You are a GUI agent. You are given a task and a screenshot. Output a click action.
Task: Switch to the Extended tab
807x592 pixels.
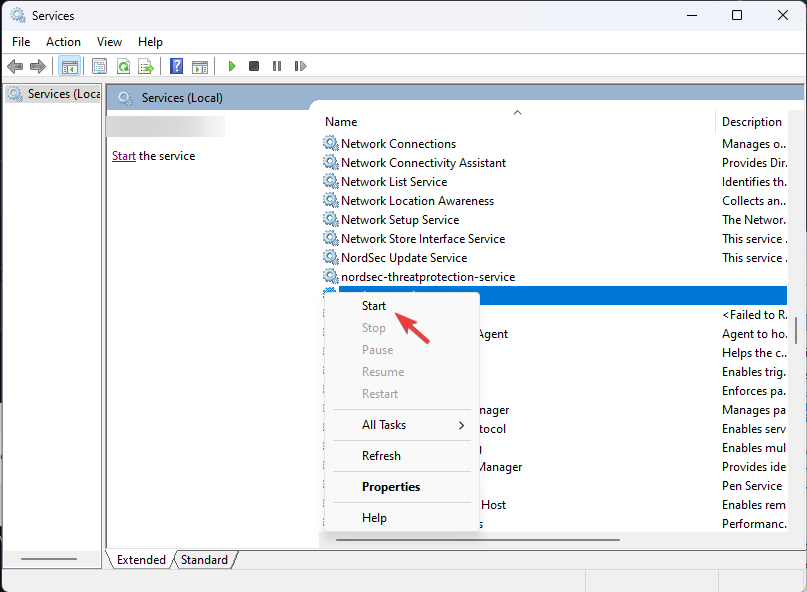pos(141,560)
